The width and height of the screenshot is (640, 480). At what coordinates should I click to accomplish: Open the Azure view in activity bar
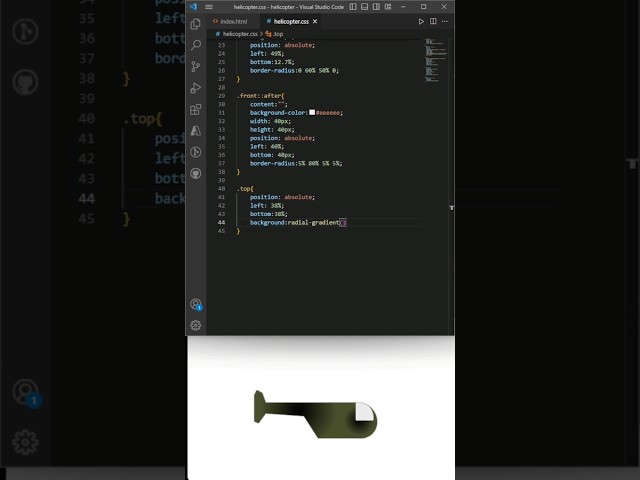click(196, 131)
